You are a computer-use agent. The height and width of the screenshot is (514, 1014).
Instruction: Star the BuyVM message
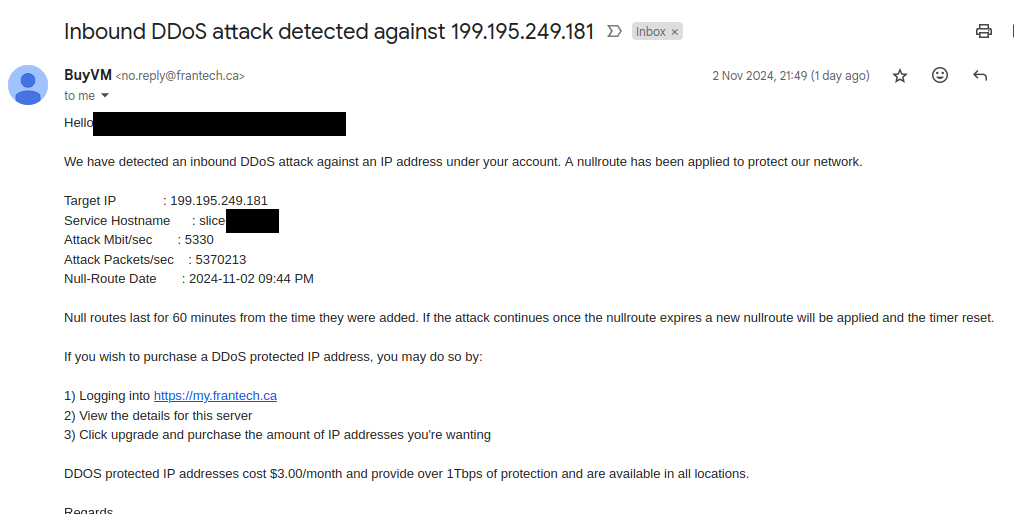click(900, 76)
